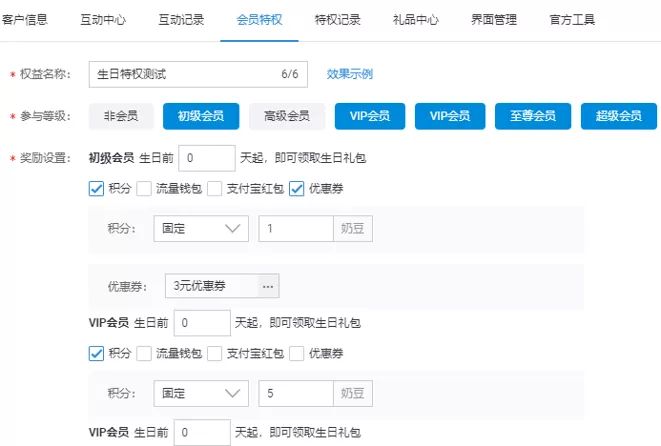Viewport: 661px width, 446px height.
Task: Switch to the 界面管理 tab
Action: [494, 20]
